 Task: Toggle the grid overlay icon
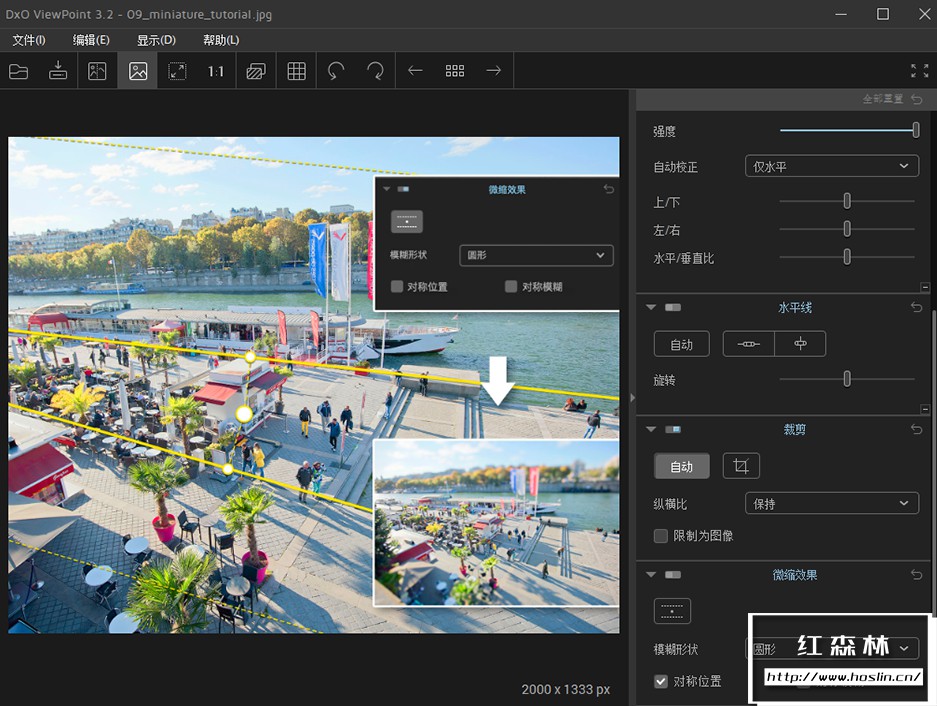[296, 70]
